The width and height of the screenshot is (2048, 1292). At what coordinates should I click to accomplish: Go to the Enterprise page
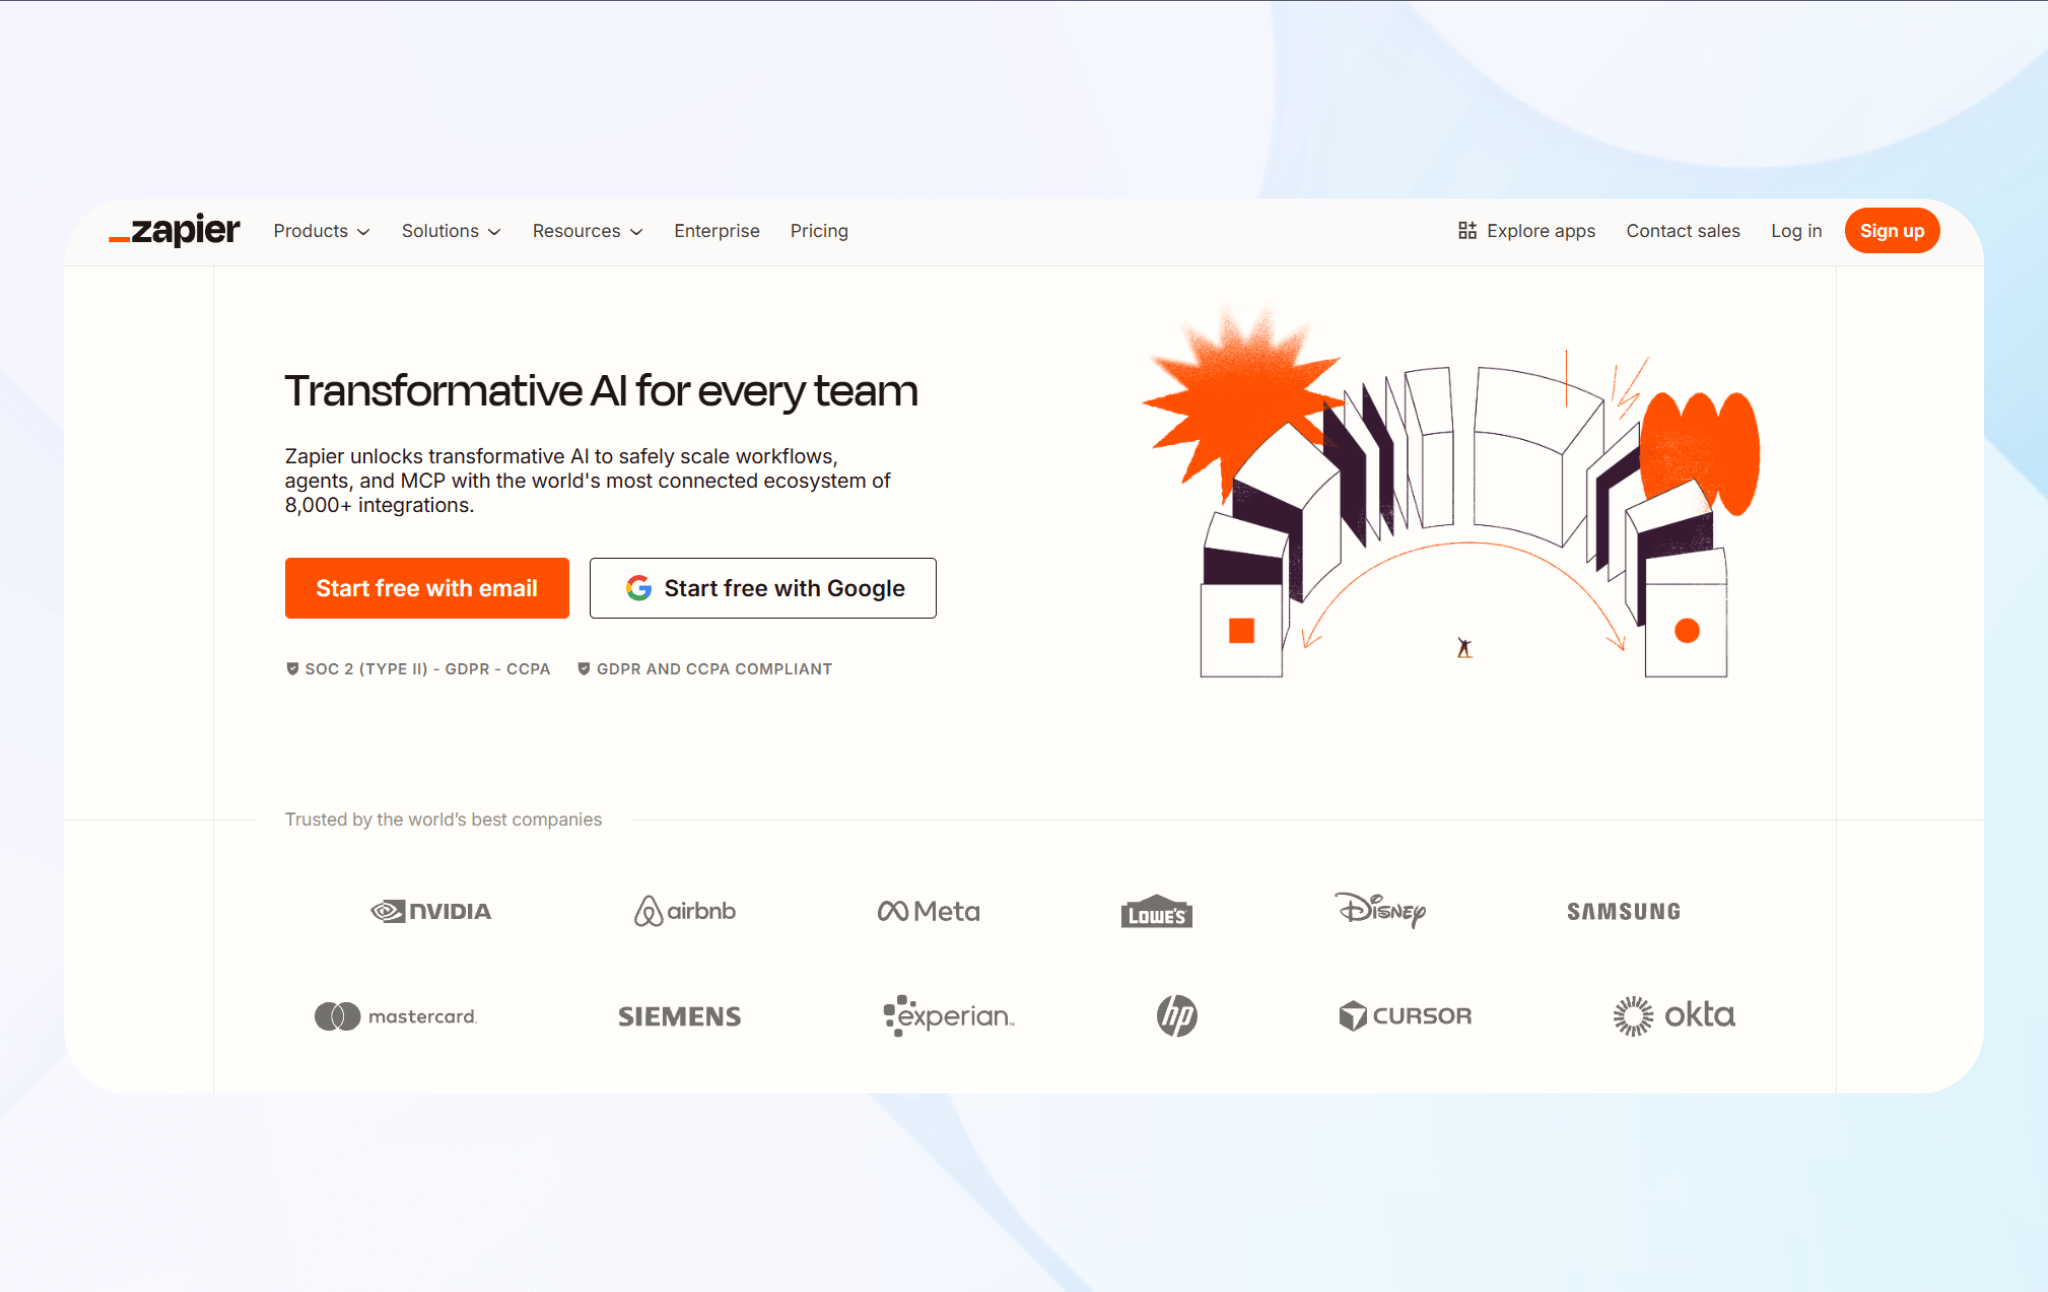pos(716,231)
